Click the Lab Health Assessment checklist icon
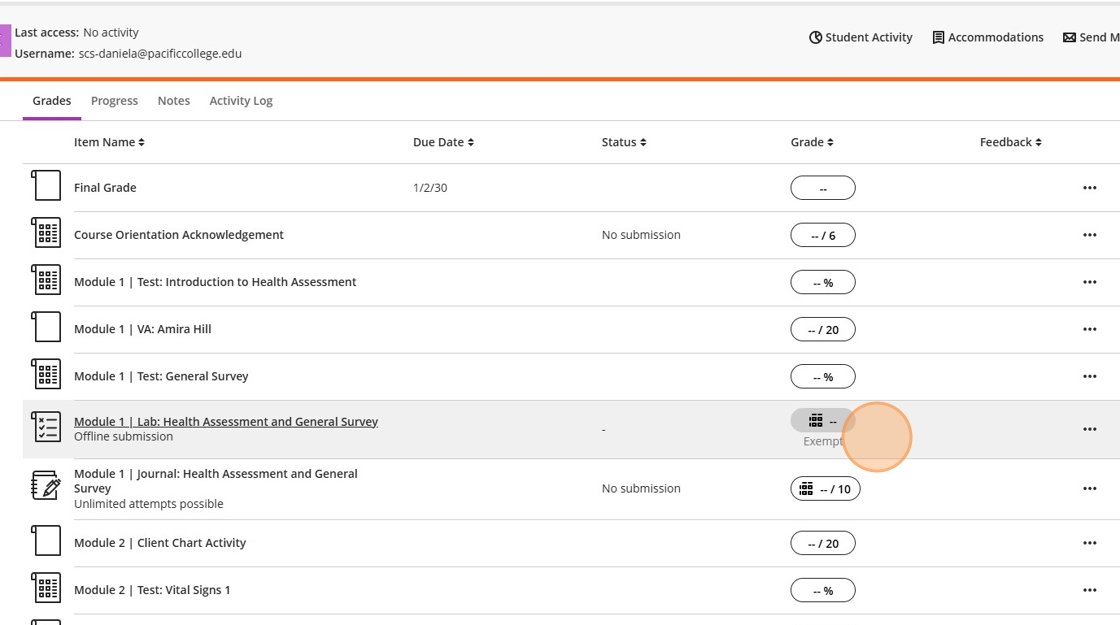 pyautogui.click(x=46, y=428)
